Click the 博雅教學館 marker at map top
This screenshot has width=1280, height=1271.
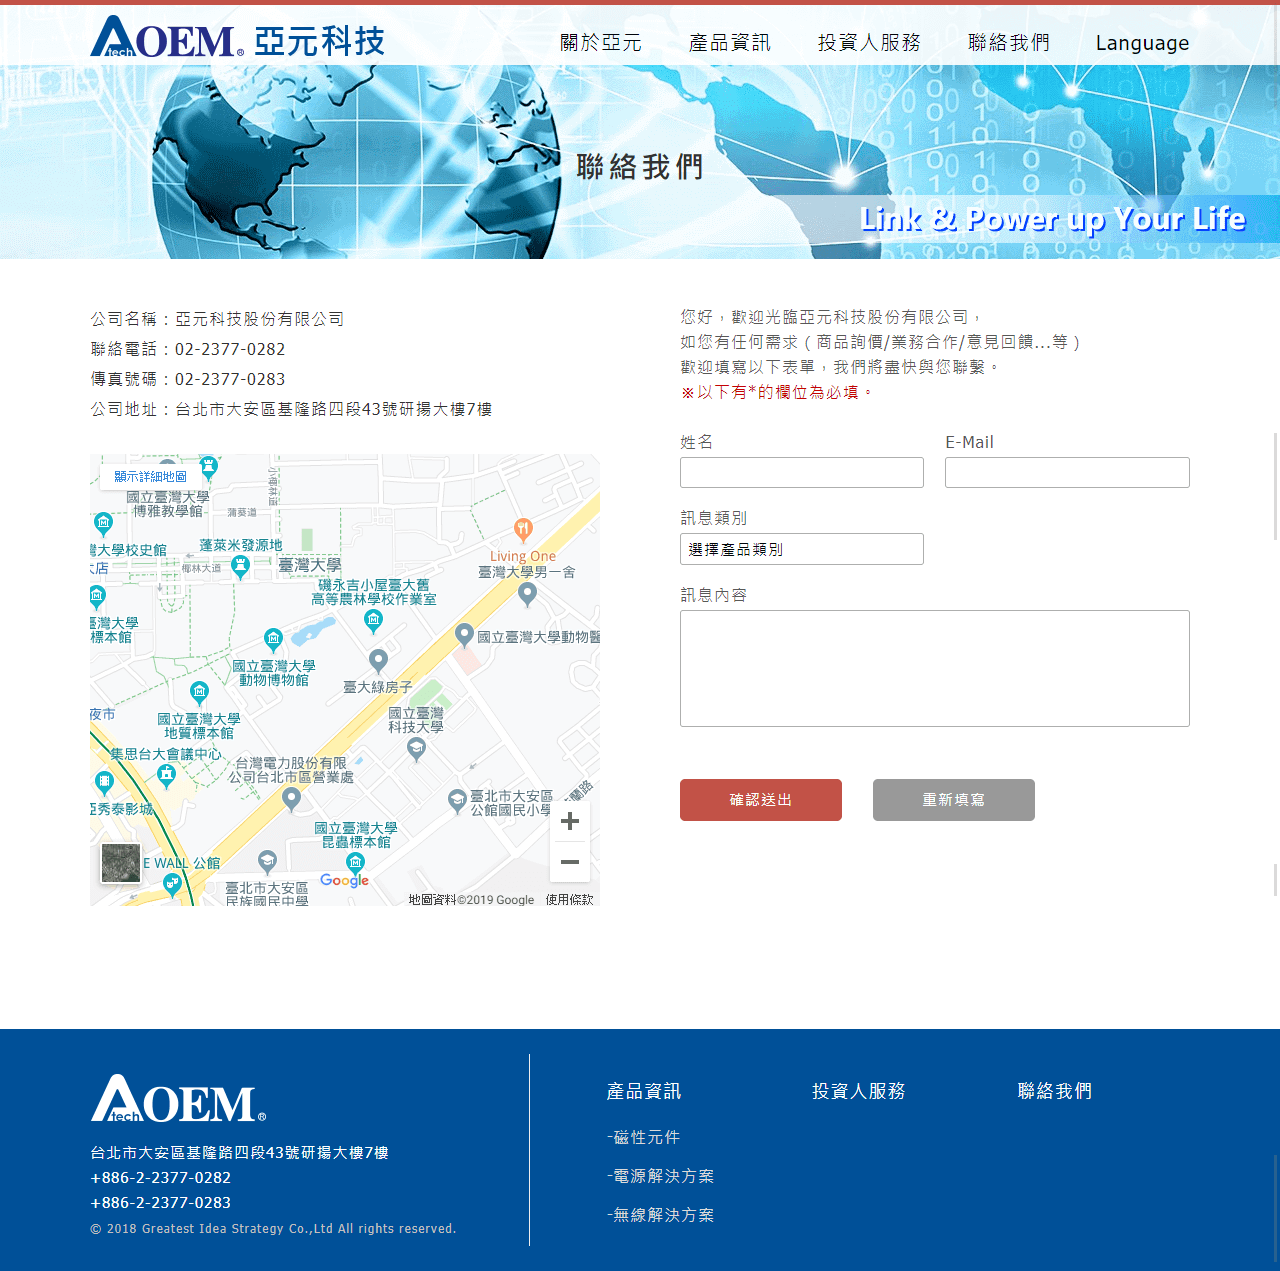point(208,466)
